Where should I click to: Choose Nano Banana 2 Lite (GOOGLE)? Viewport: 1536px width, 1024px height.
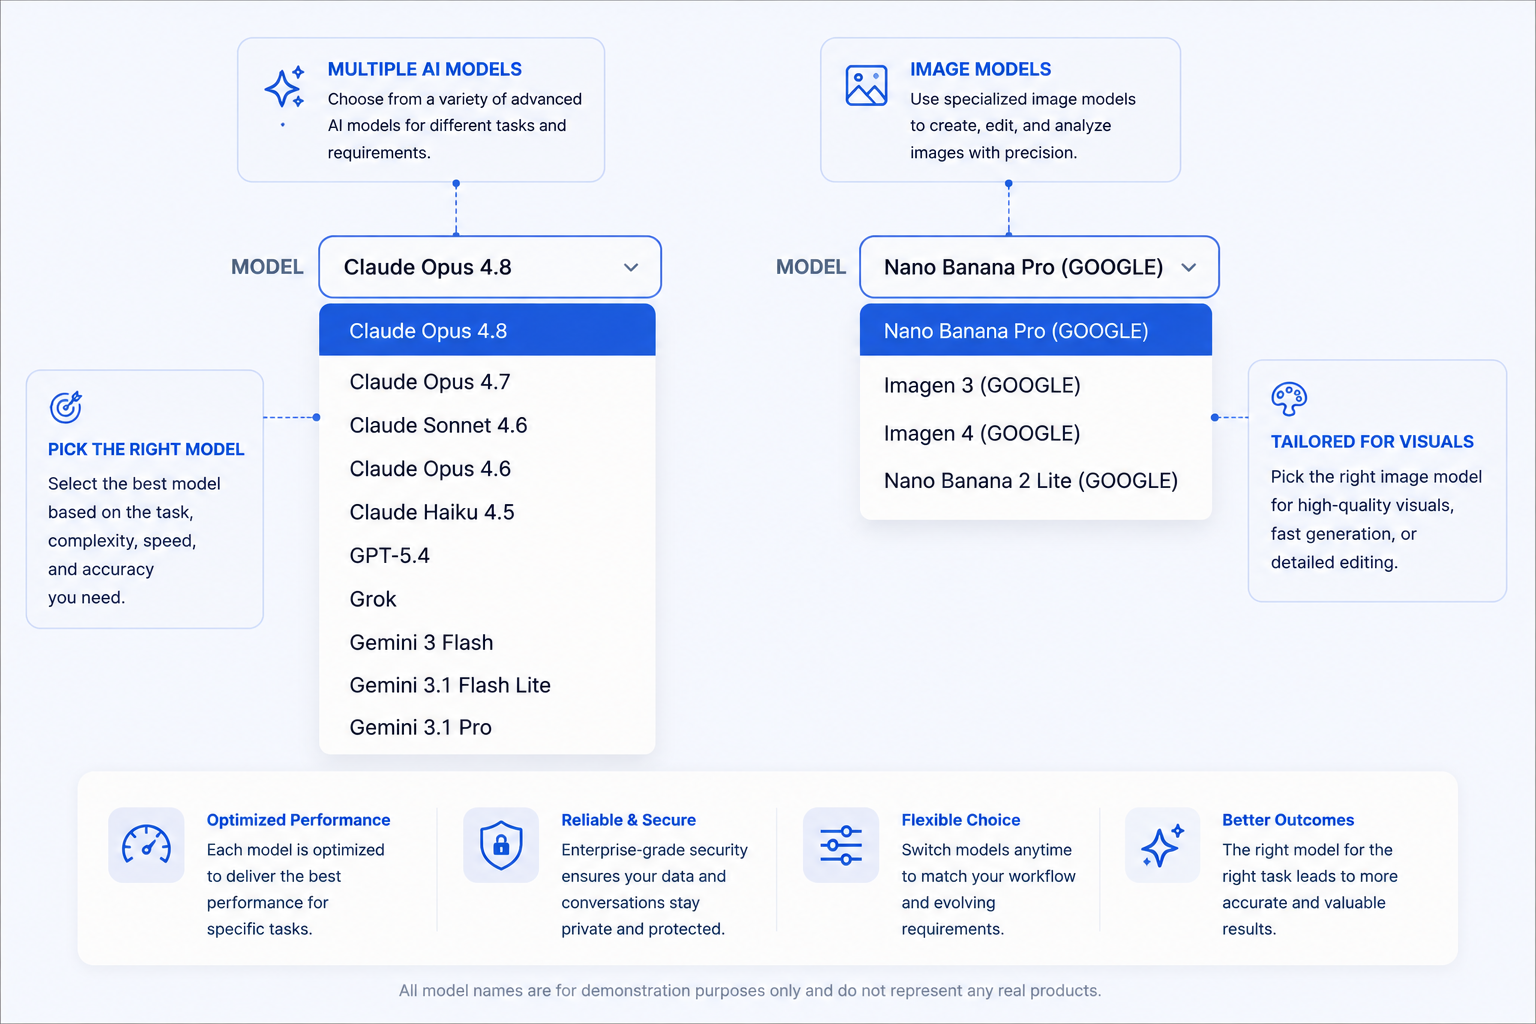(x=1036, y=481)
